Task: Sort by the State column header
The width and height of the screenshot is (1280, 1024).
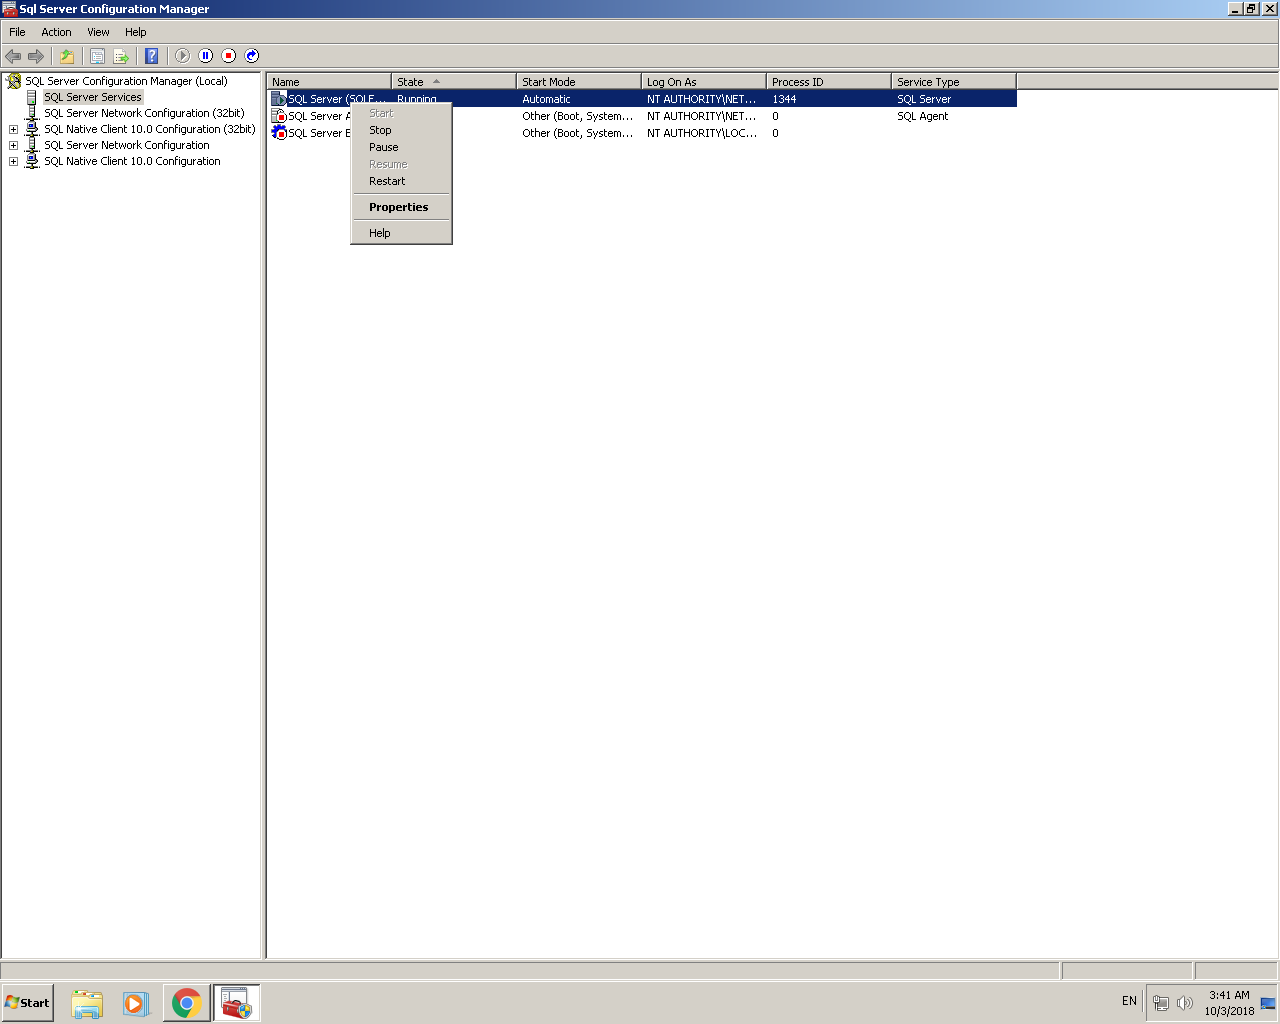Action: pyautogui.click(x=454, y=82)
